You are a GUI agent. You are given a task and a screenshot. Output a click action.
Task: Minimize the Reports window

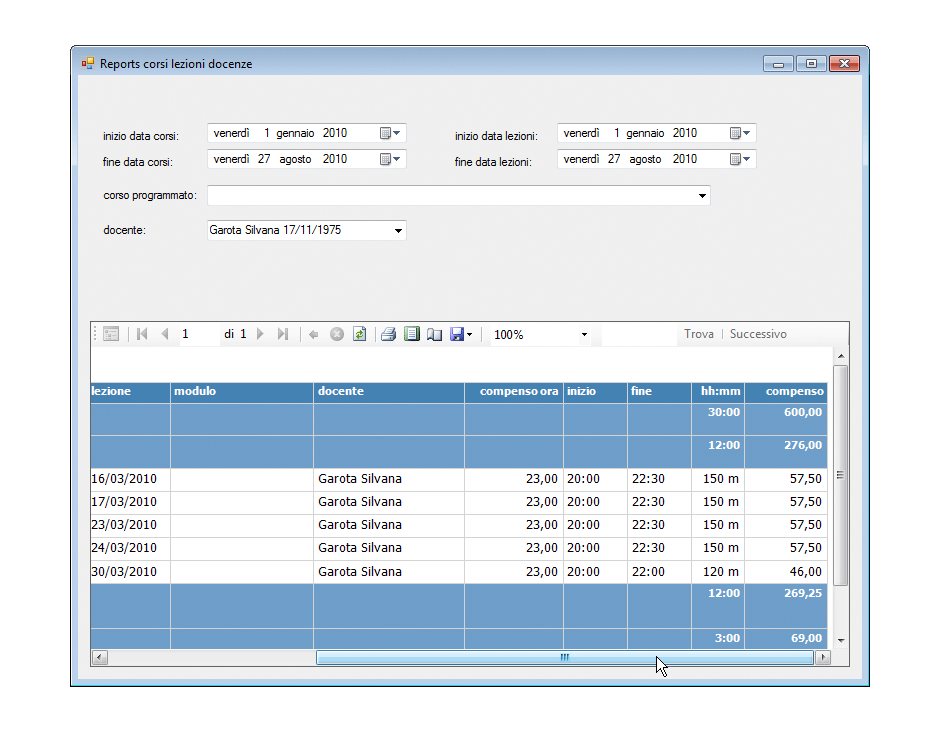point(778,64)
